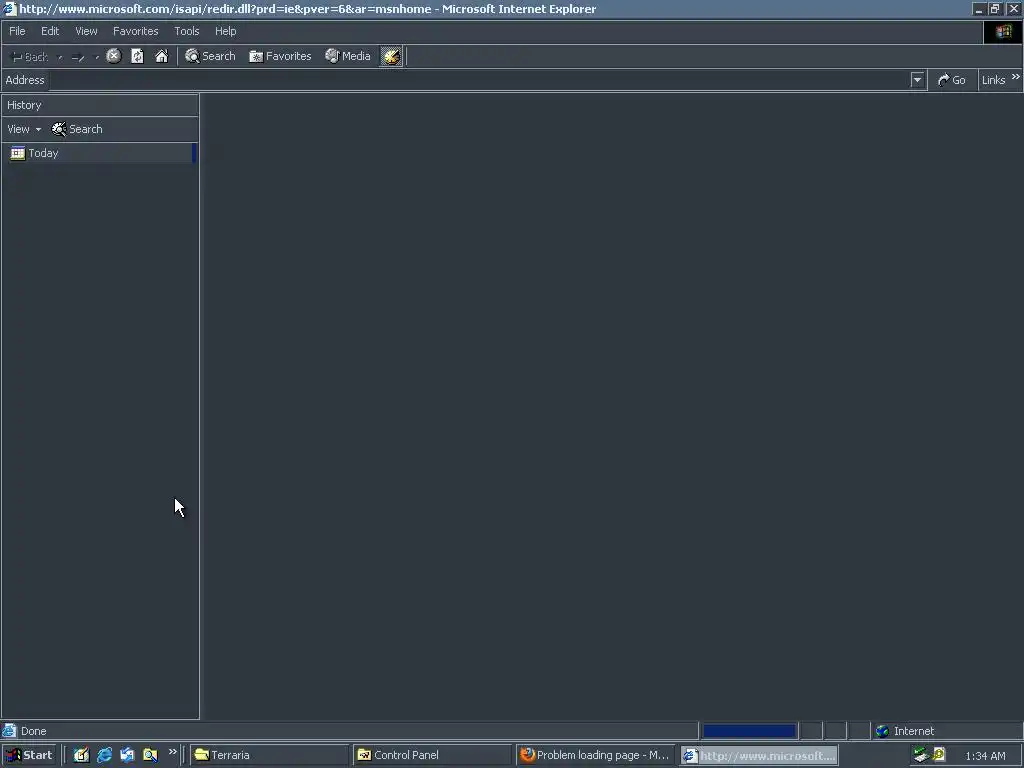1024x768 pixels.
Task: Open the History pane View dropdown
Action: pyautogui.click(x=24, y=129)
